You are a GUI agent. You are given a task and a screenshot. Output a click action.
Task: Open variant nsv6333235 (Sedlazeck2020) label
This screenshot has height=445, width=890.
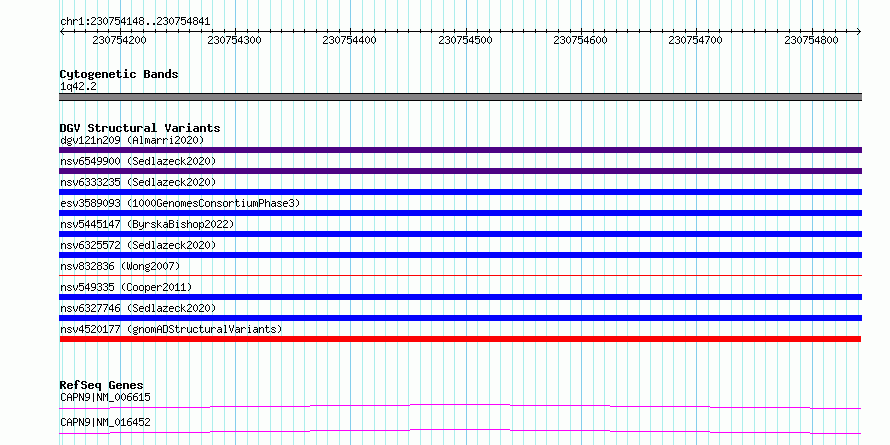[x=138, y=182]
